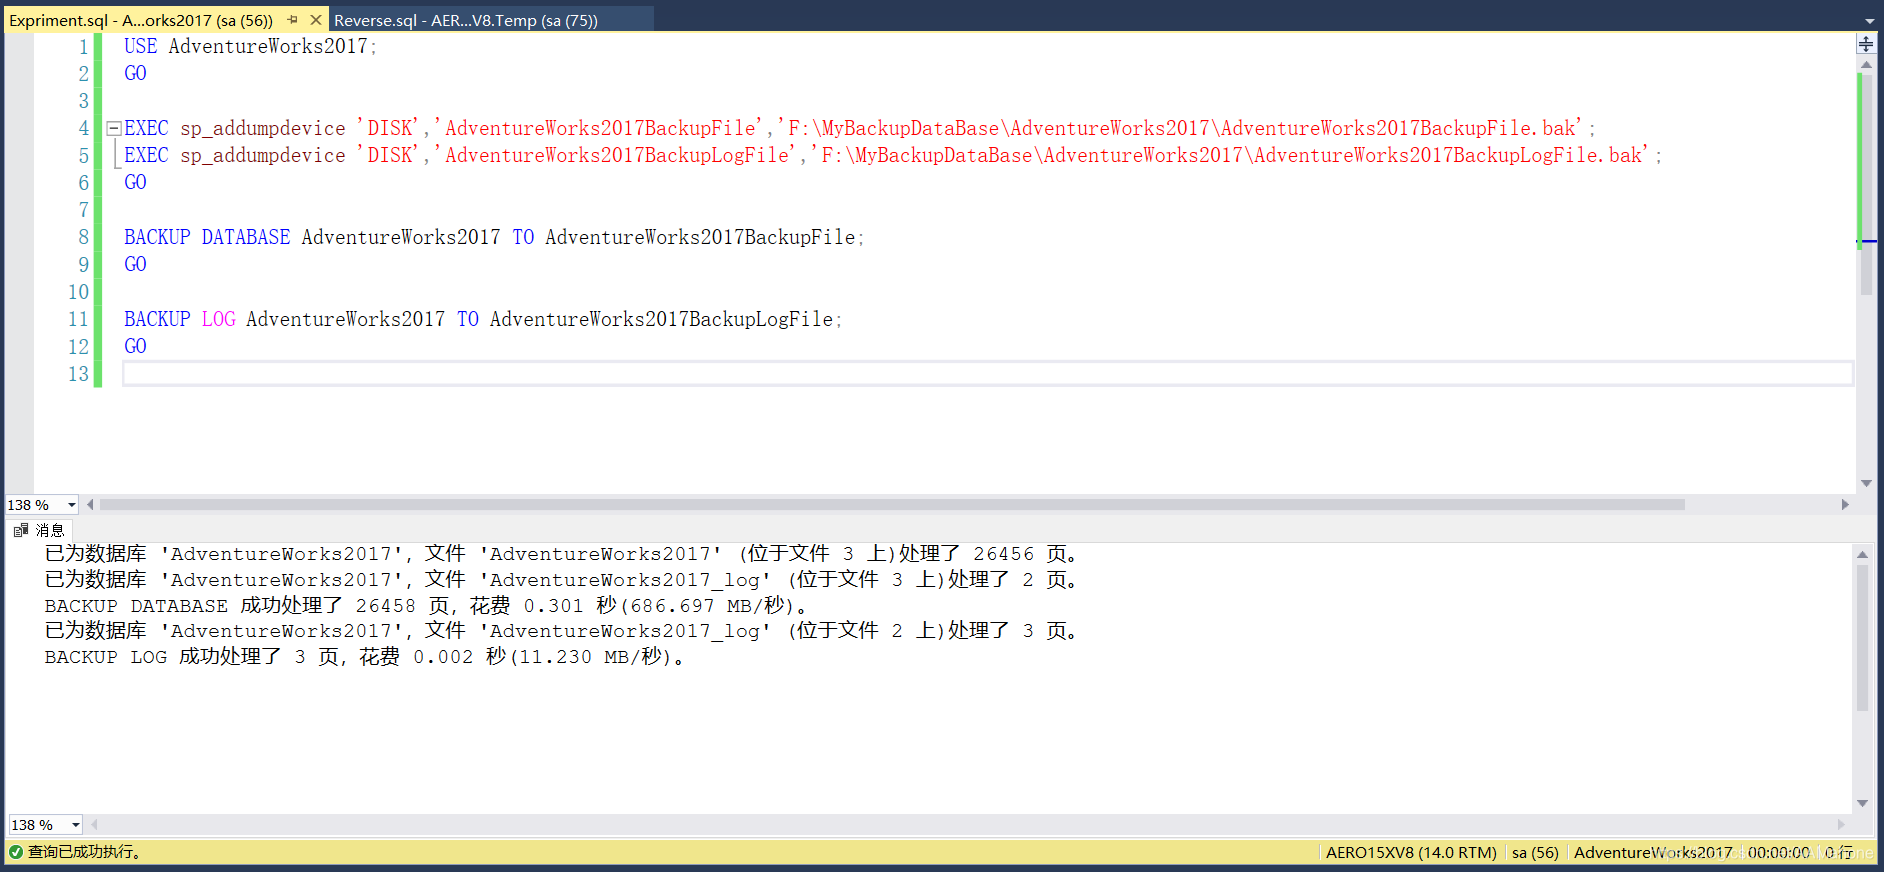Switch to the Reverse.sql tab

[x=466, y=20]
